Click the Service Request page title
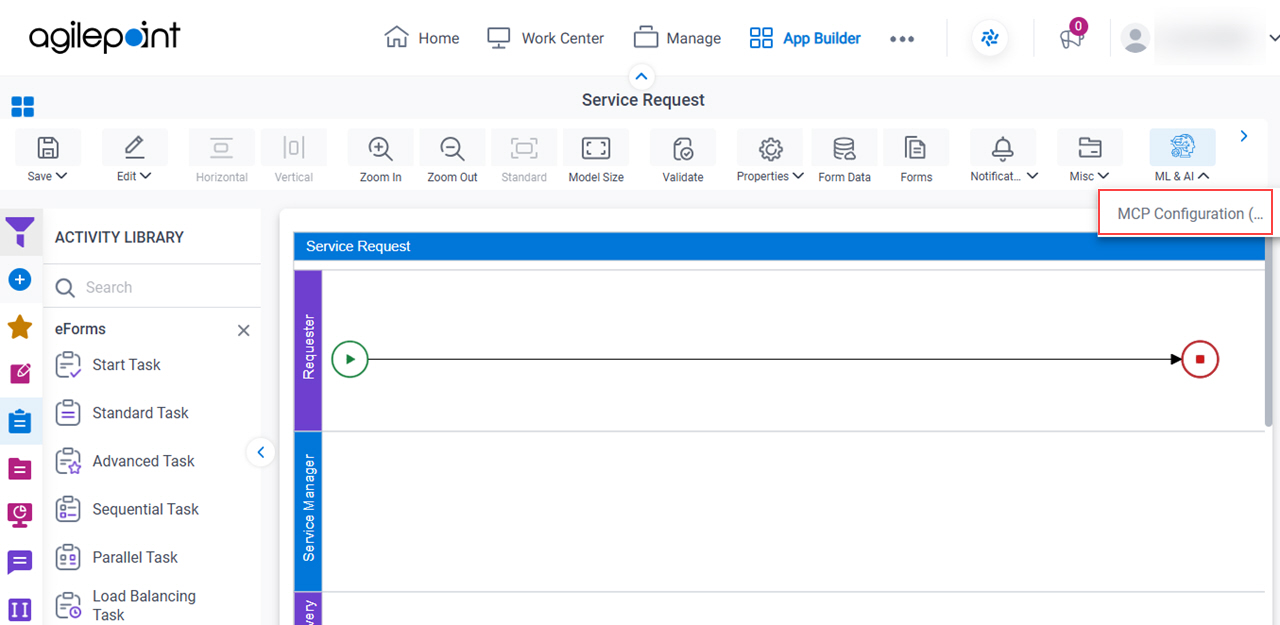This screenshot has height=625, width=1280. [x=643, y=100]
